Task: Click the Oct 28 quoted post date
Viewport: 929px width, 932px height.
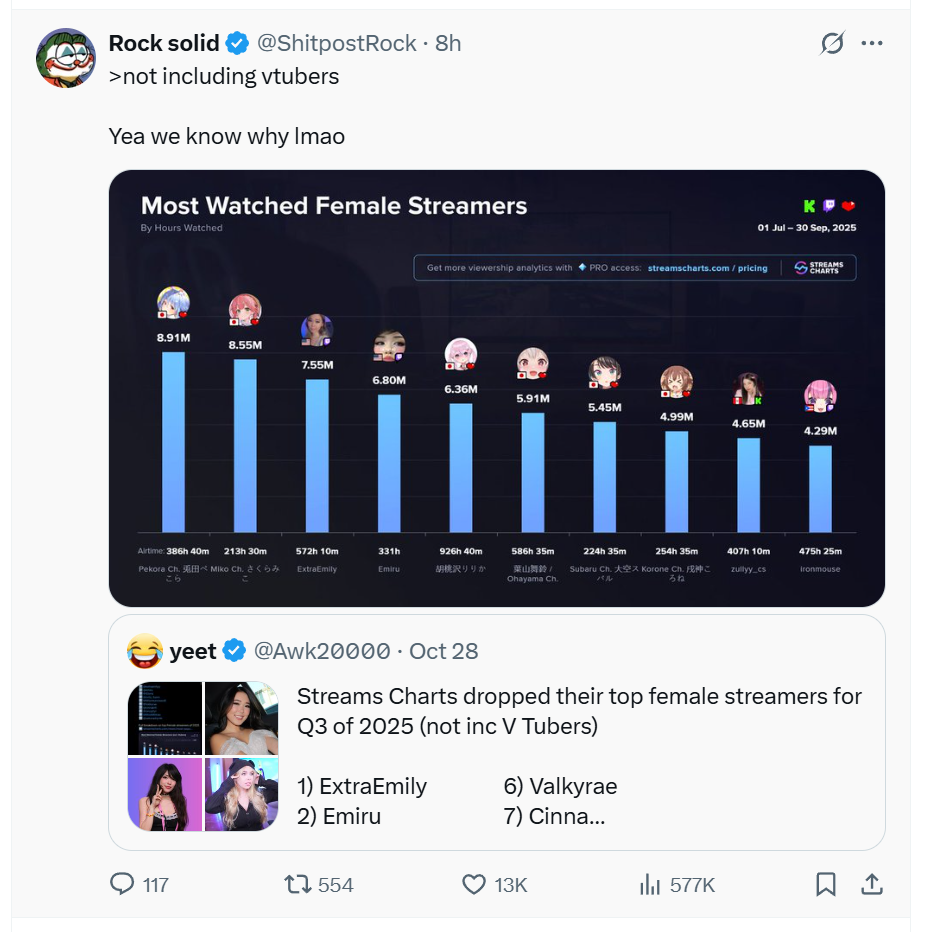Action: pos(444,651)
